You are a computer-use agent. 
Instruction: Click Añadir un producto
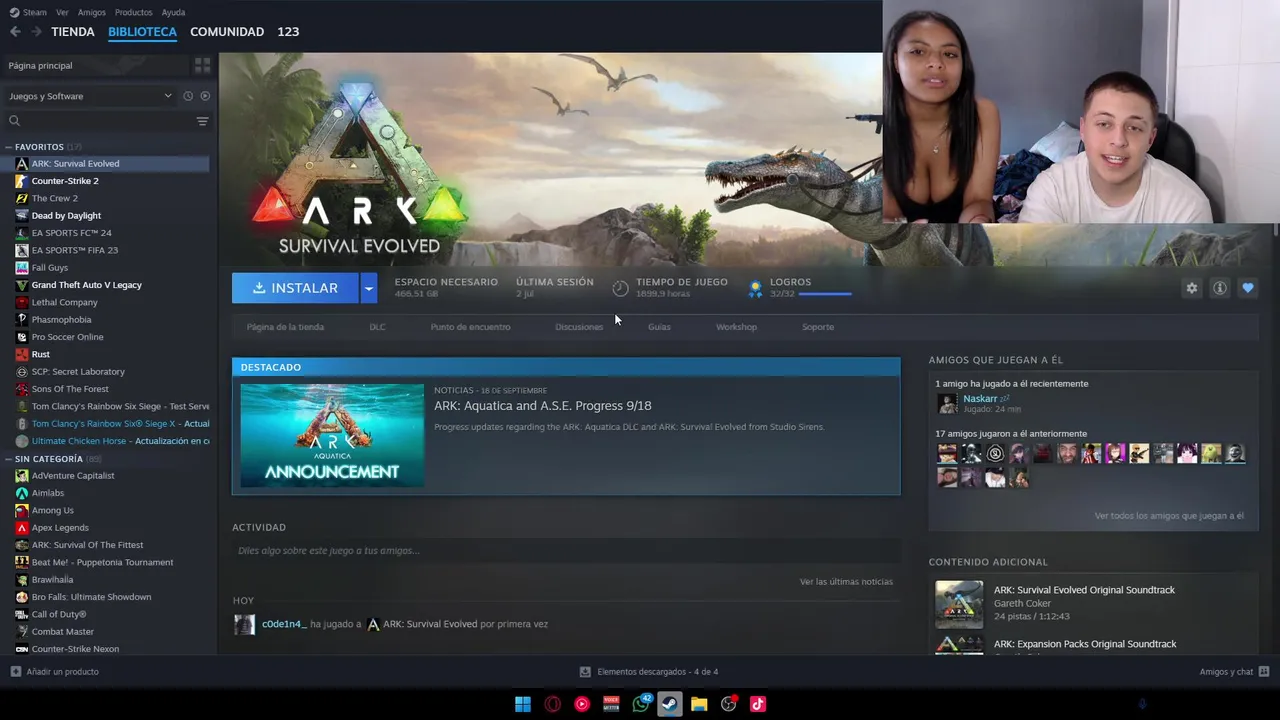pyautogui.click(x=62, y=672)
